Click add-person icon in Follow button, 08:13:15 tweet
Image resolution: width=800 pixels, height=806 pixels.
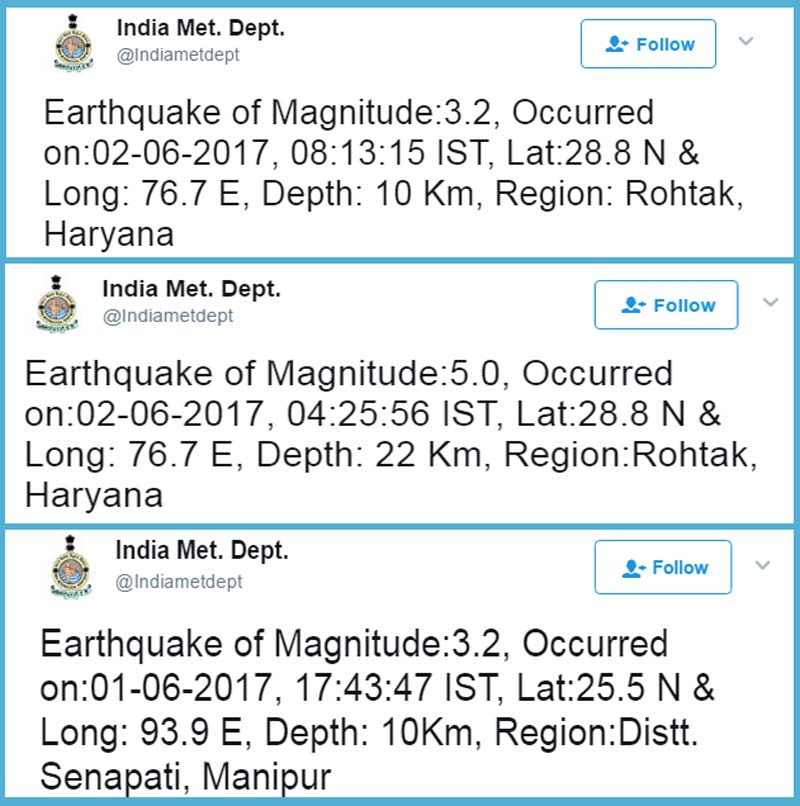[617, 44]
